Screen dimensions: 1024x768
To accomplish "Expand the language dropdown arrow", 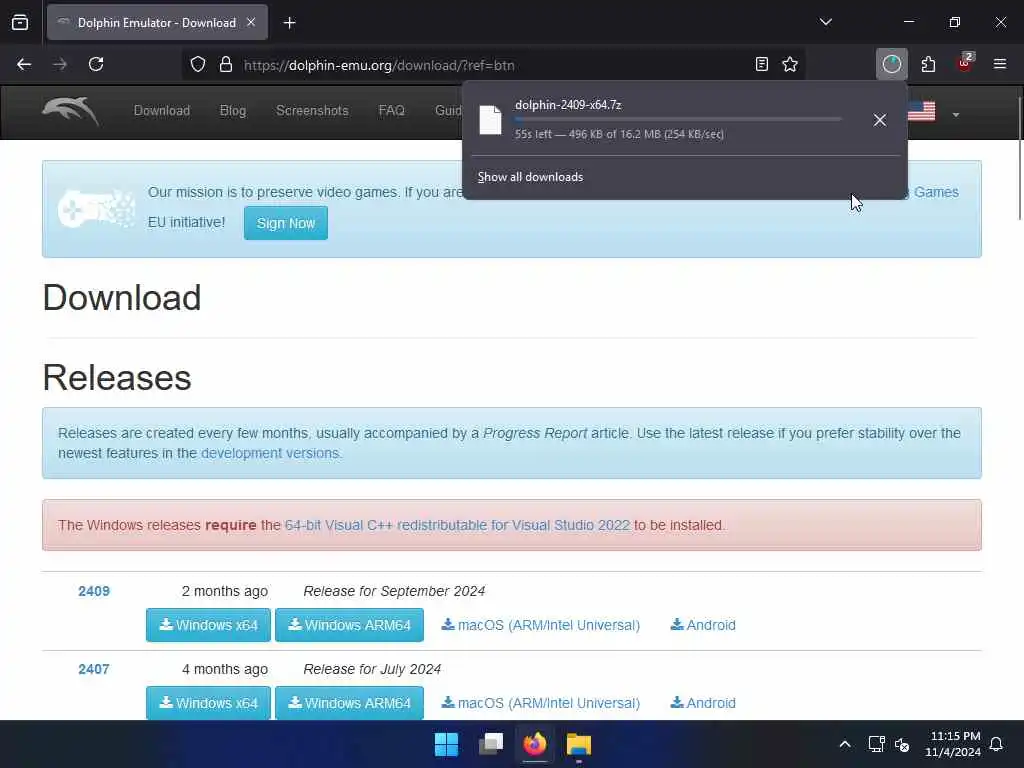I will (x=955, y=115).
